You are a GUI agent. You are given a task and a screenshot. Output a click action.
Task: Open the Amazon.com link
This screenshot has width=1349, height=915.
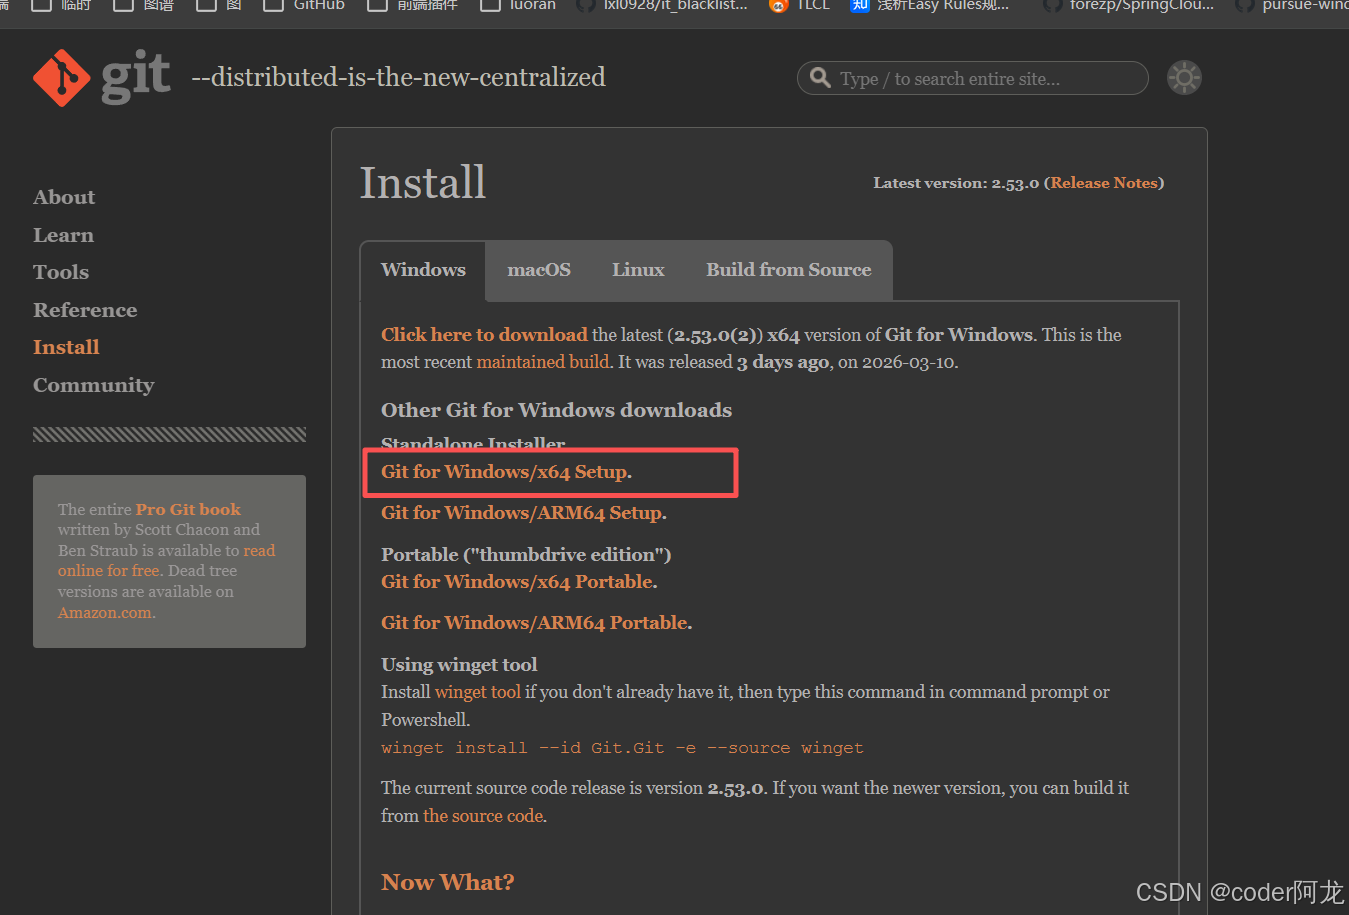(x=105, y=612)
